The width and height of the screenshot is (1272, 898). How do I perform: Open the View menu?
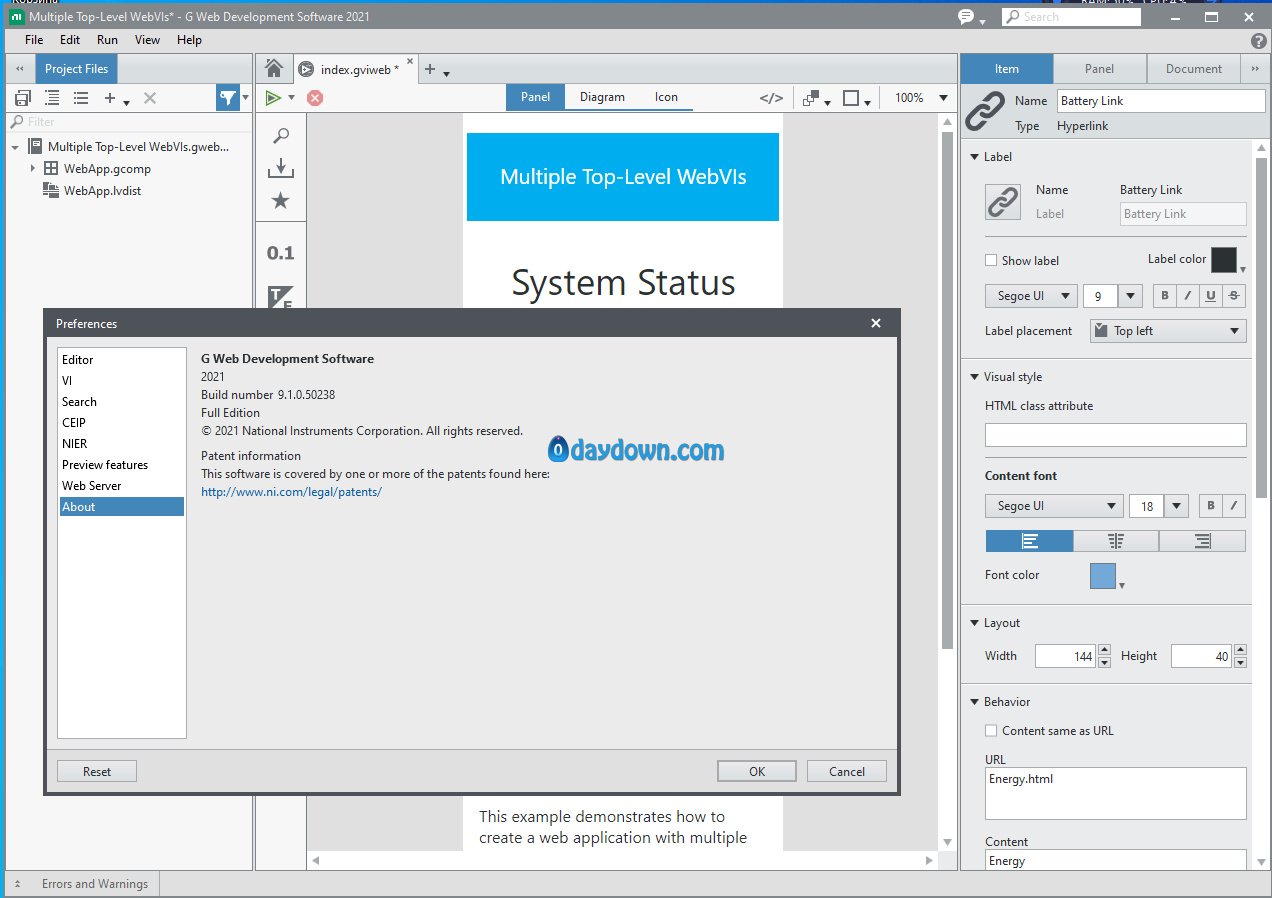[x=147, y=40]
